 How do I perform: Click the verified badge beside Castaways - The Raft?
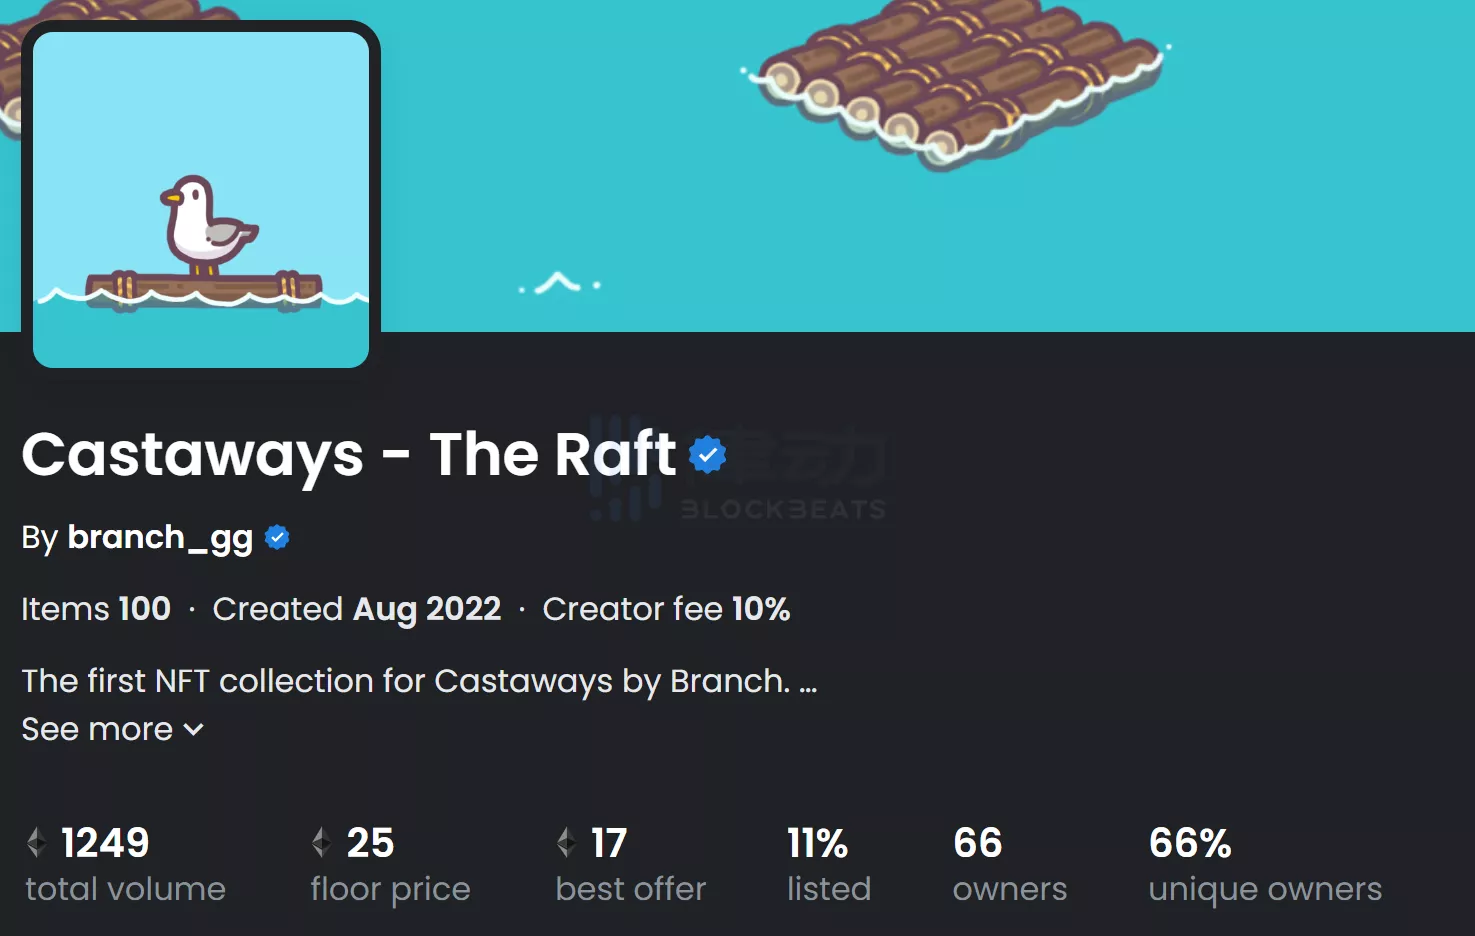pos(708,455)
